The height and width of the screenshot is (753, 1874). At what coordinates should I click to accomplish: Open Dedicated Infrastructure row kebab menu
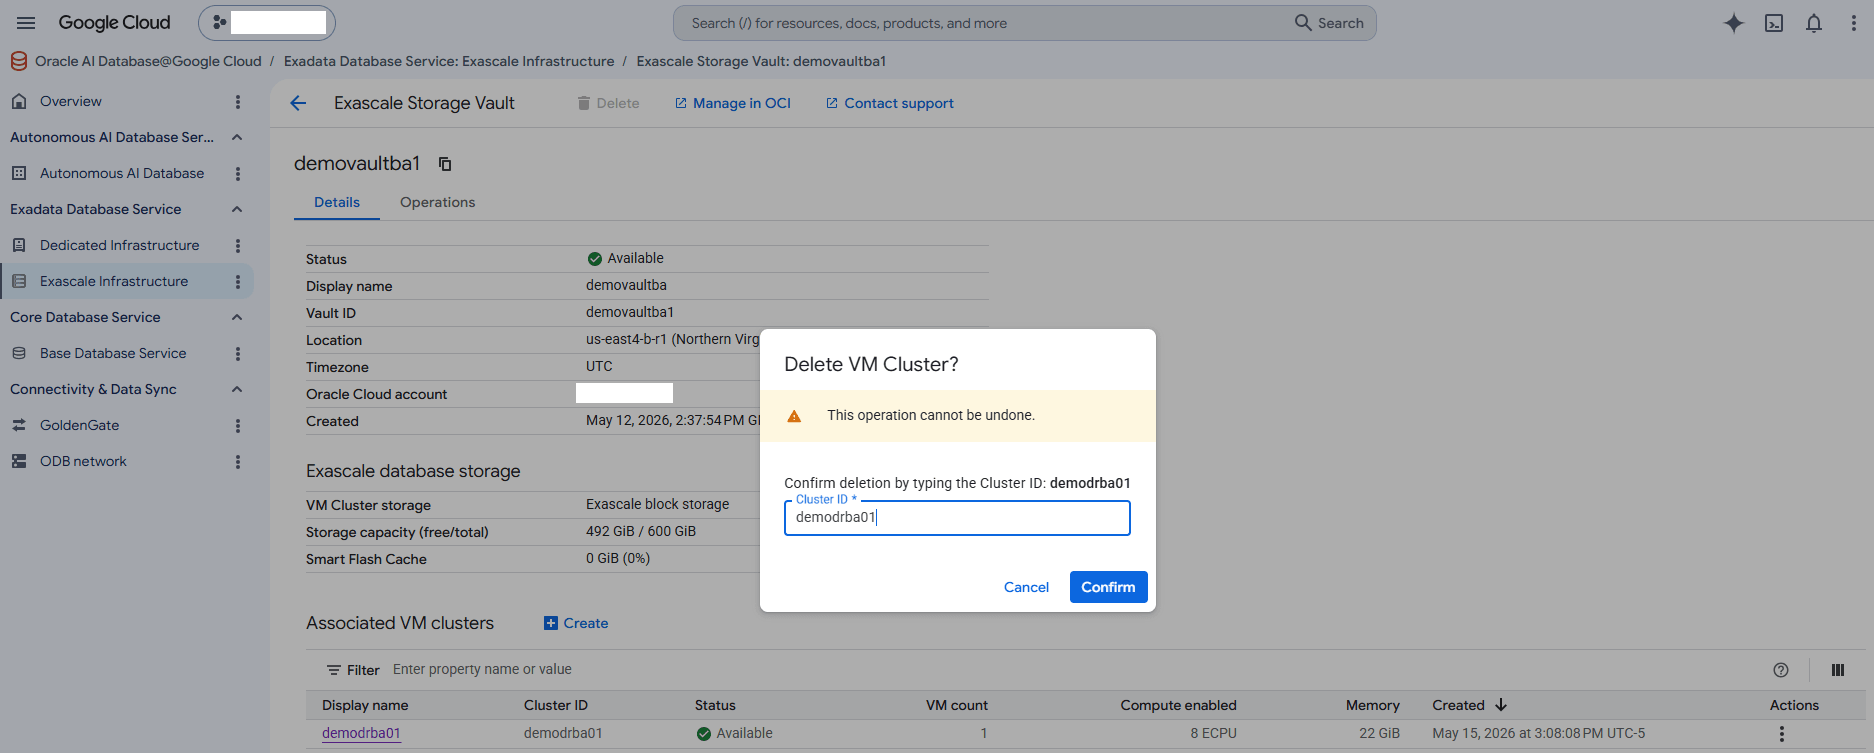[238, 246]
